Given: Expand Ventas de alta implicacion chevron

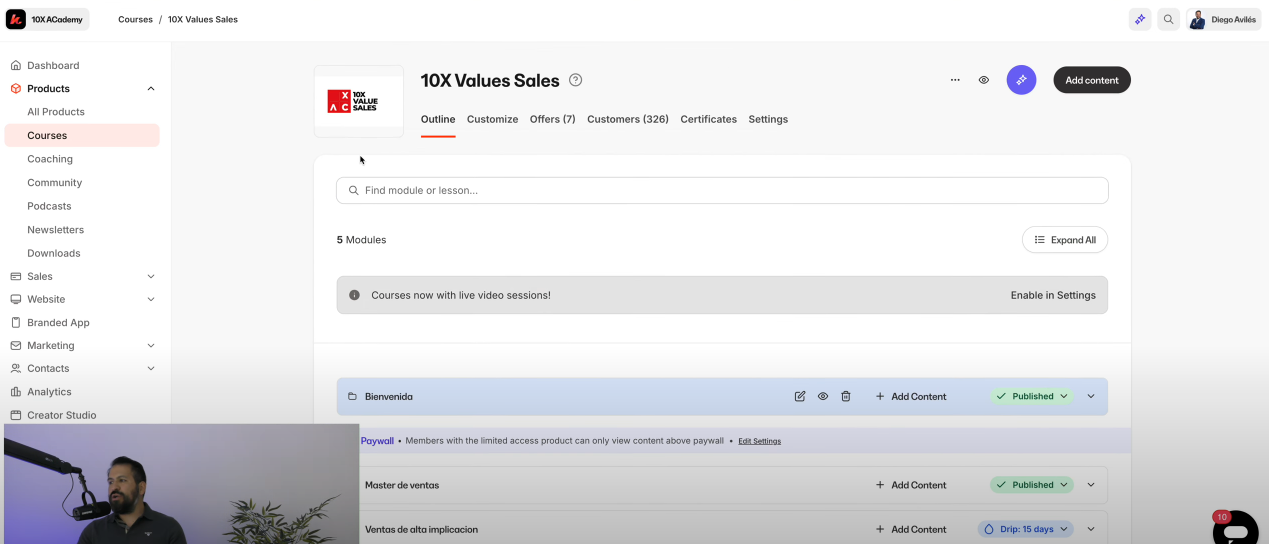Looking at the screenshot, I should coord(1091,529).
